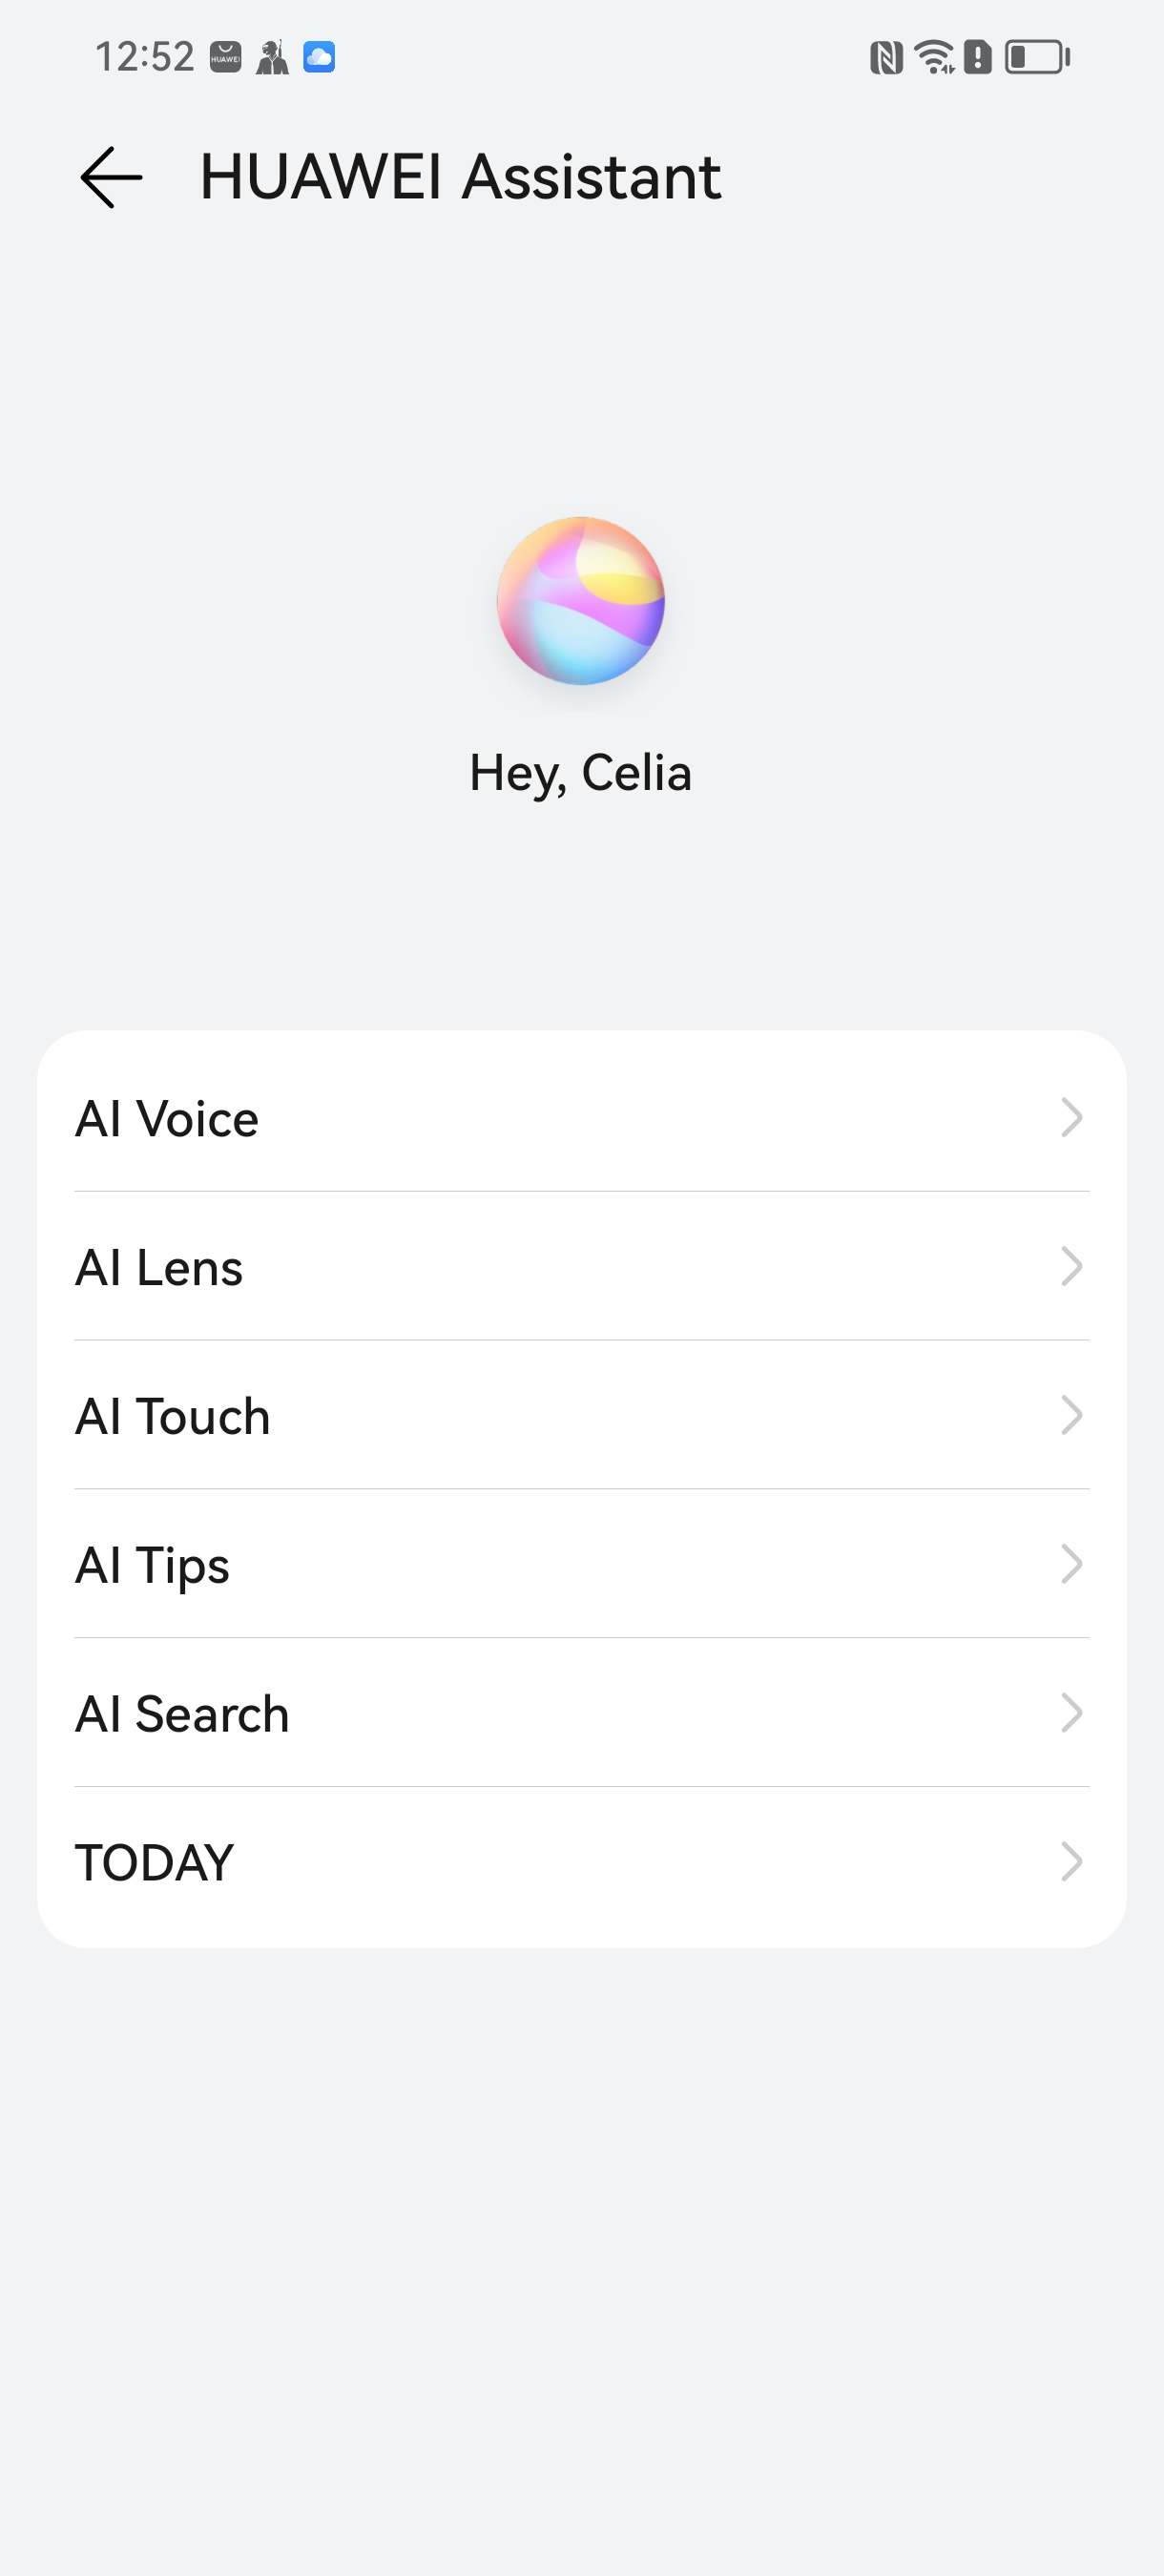Viewport: 1164px width, 2576px height.
Task: Tap the battery status icon
Action: [x=1037, y=57]
